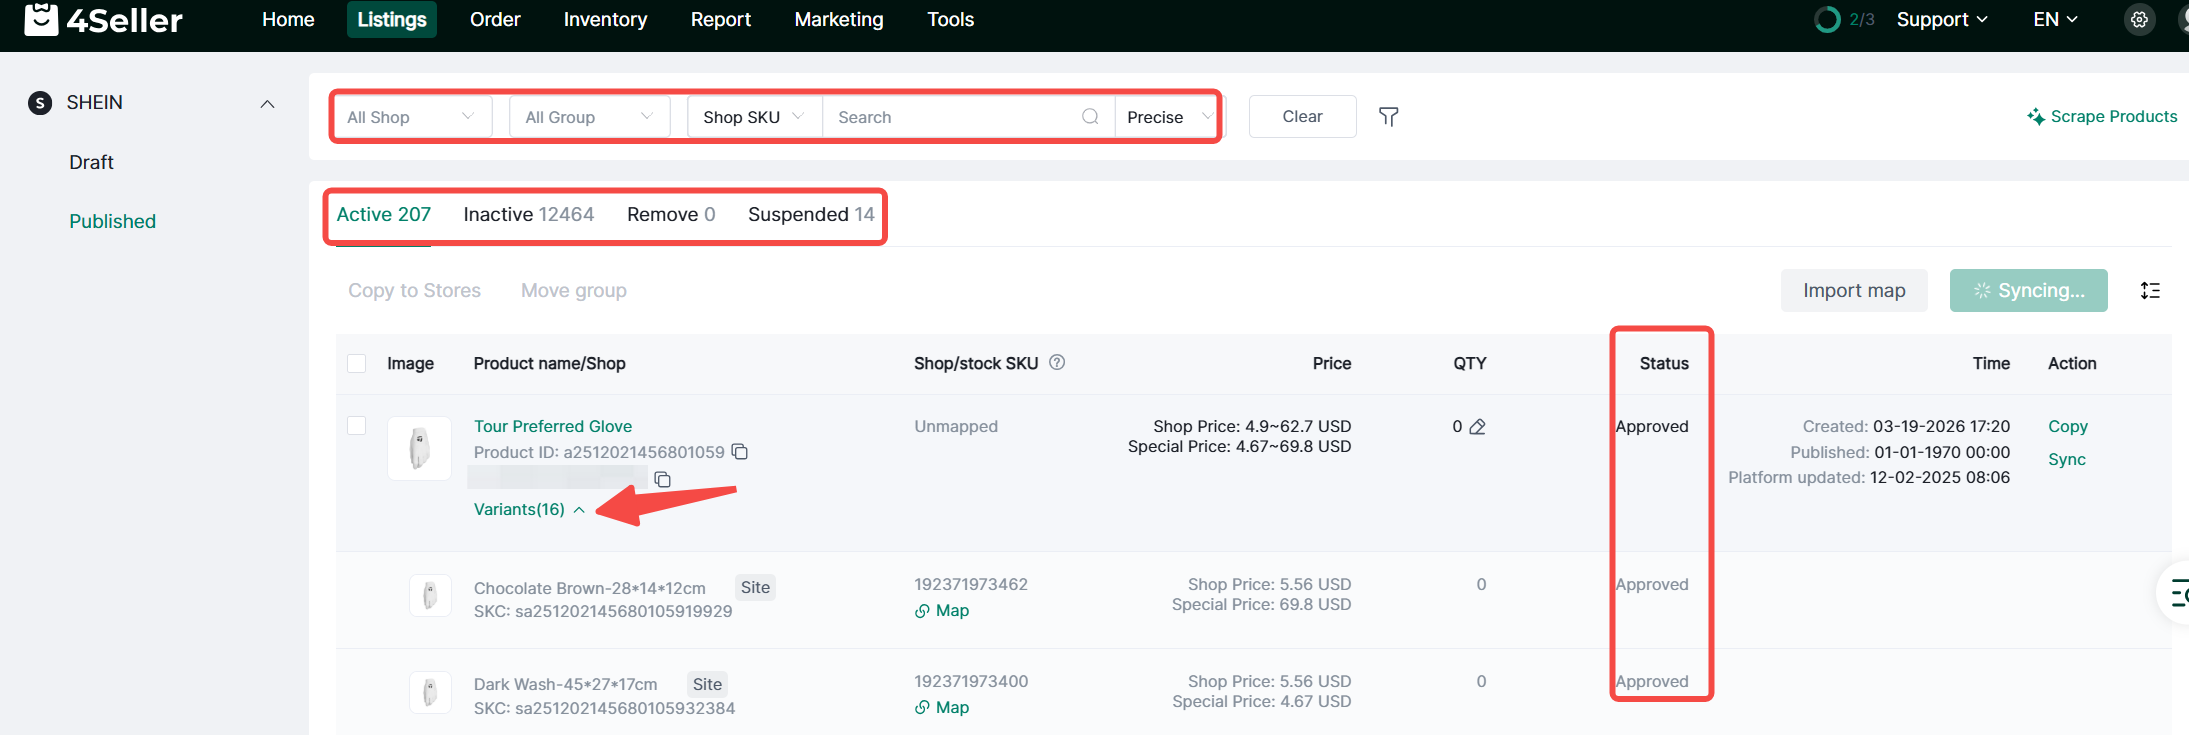Screen dimensions: 2189x735
Task: Open the Inventory menu
Action: pyautogui.click(x=605, y=20)
